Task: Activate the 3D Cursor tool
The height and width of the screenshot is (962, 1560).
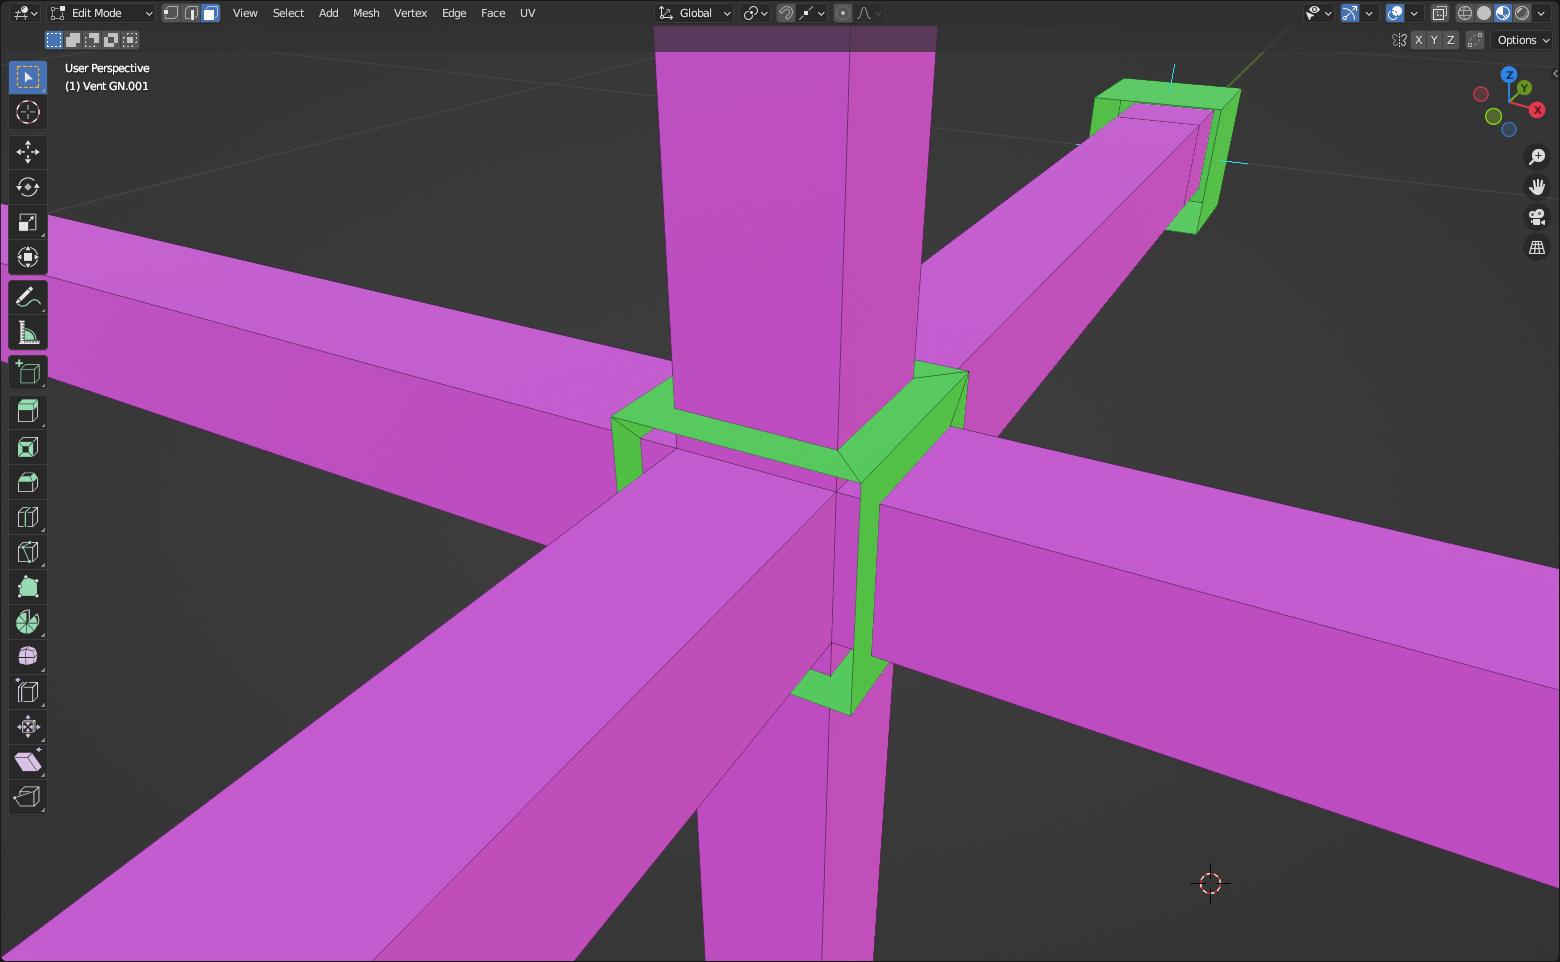Action: coord(28,112)
